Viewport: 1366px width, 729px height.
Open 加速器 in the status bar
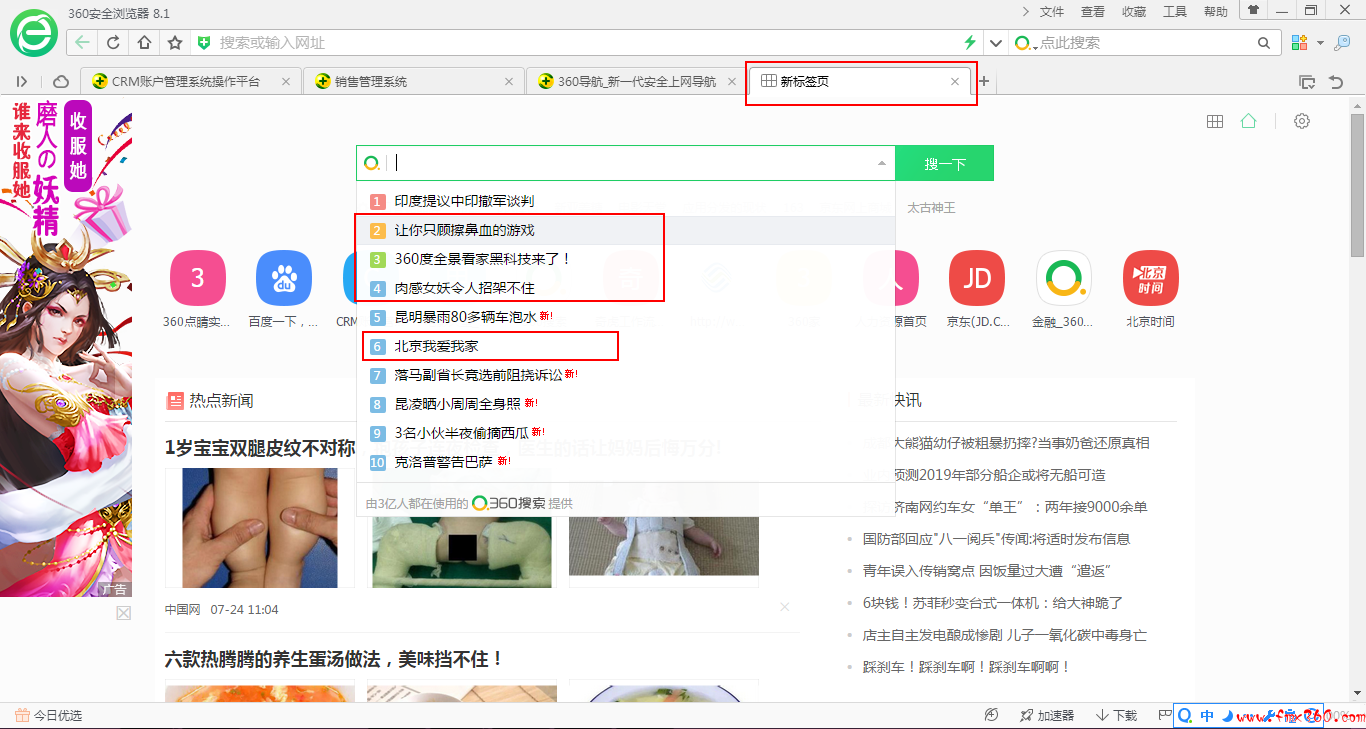[1047, 715]
